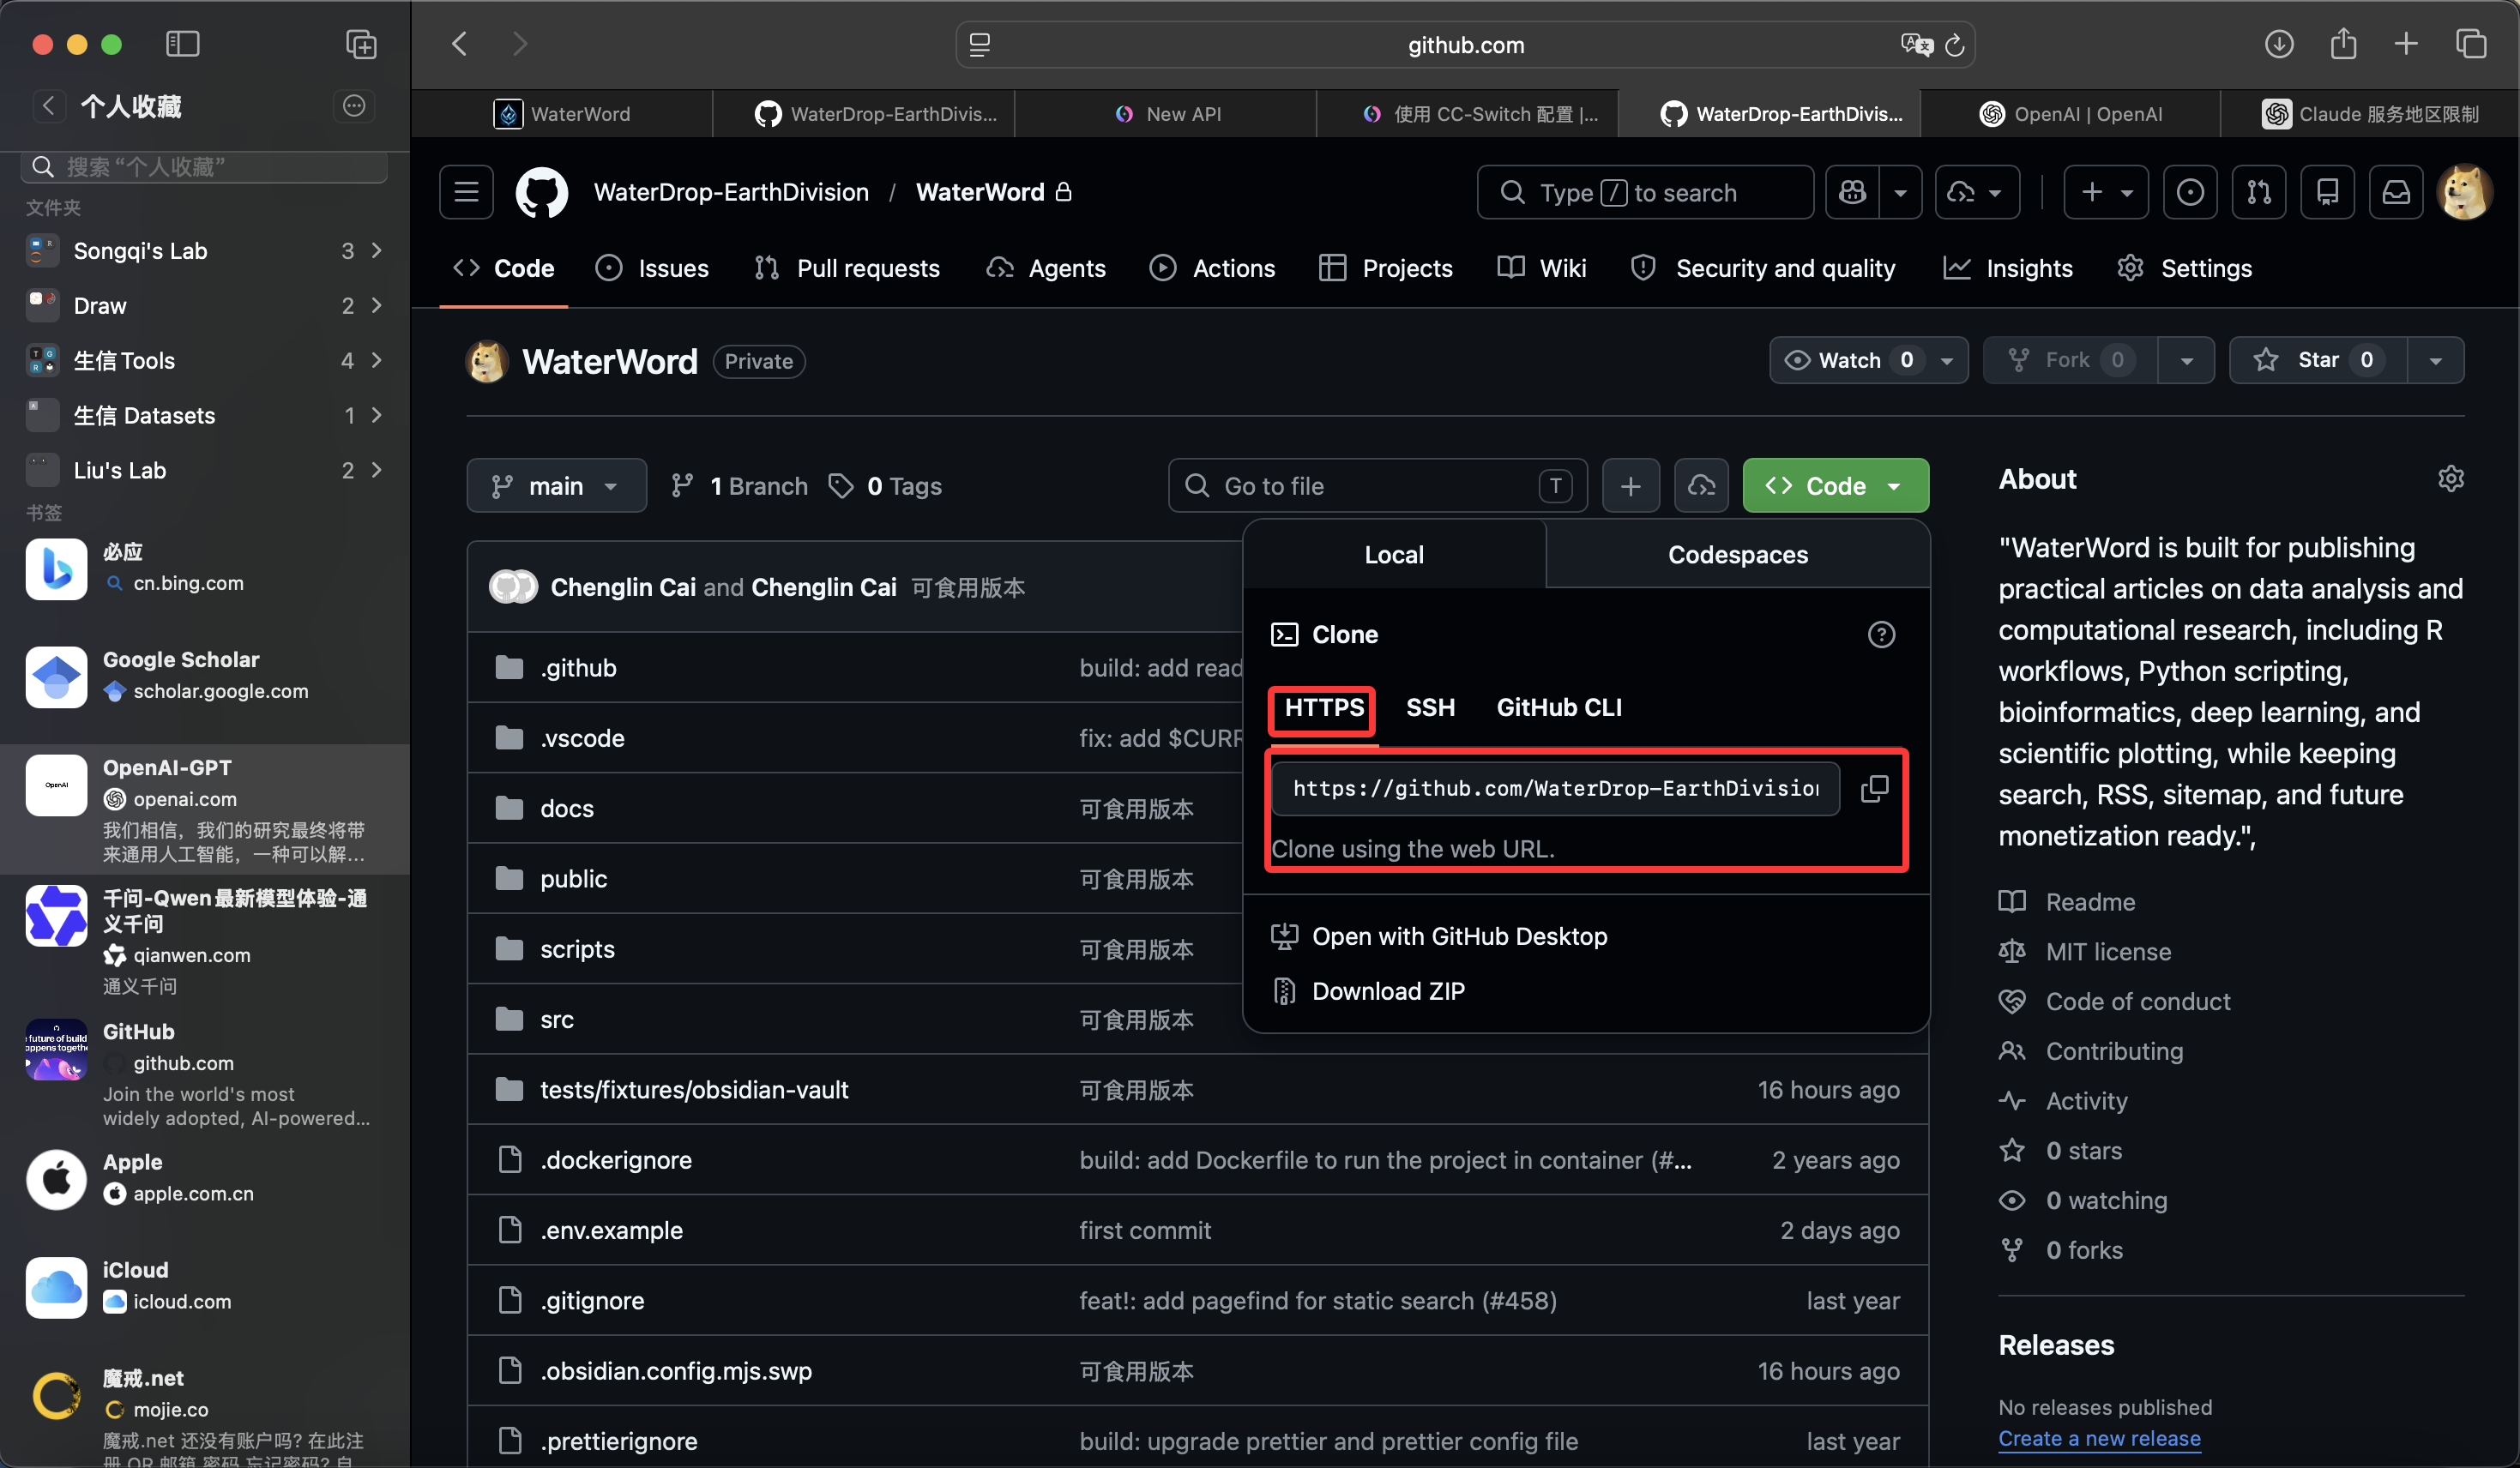Open the Readme link in About
The height and width of the screenshot is (1468, 2520).
(x=2090, y=902)
